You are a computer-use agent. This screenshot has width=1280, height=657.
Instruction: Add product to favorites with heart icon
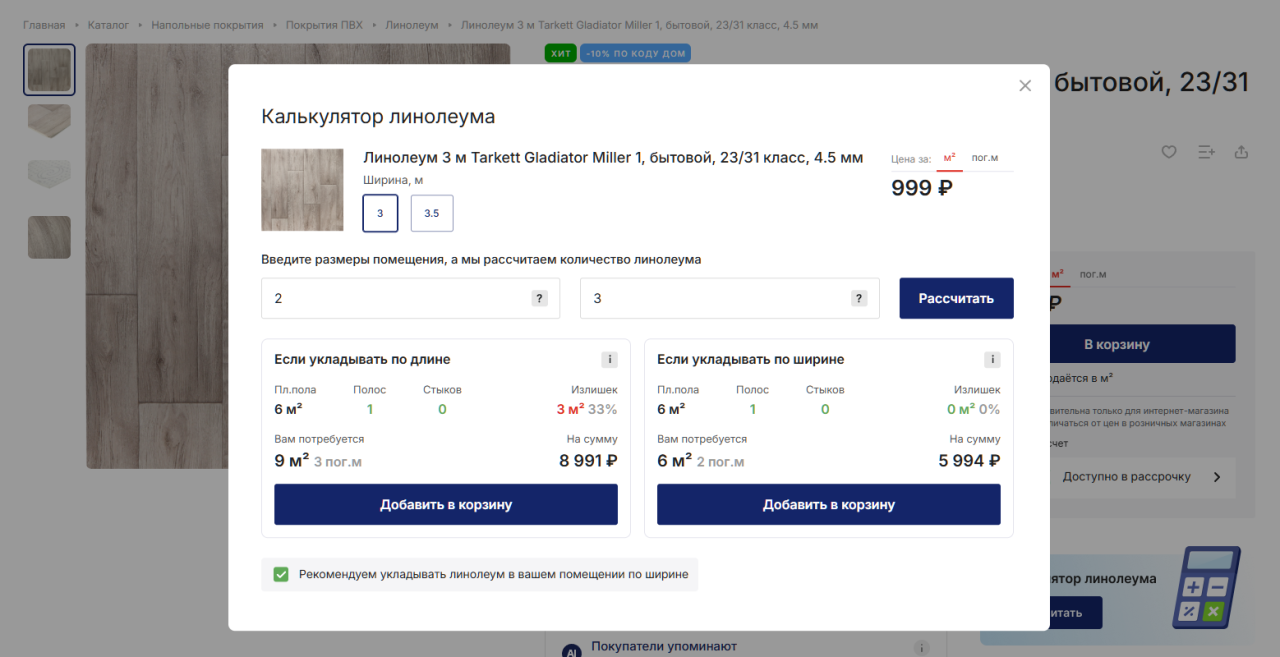point(1168,152)
